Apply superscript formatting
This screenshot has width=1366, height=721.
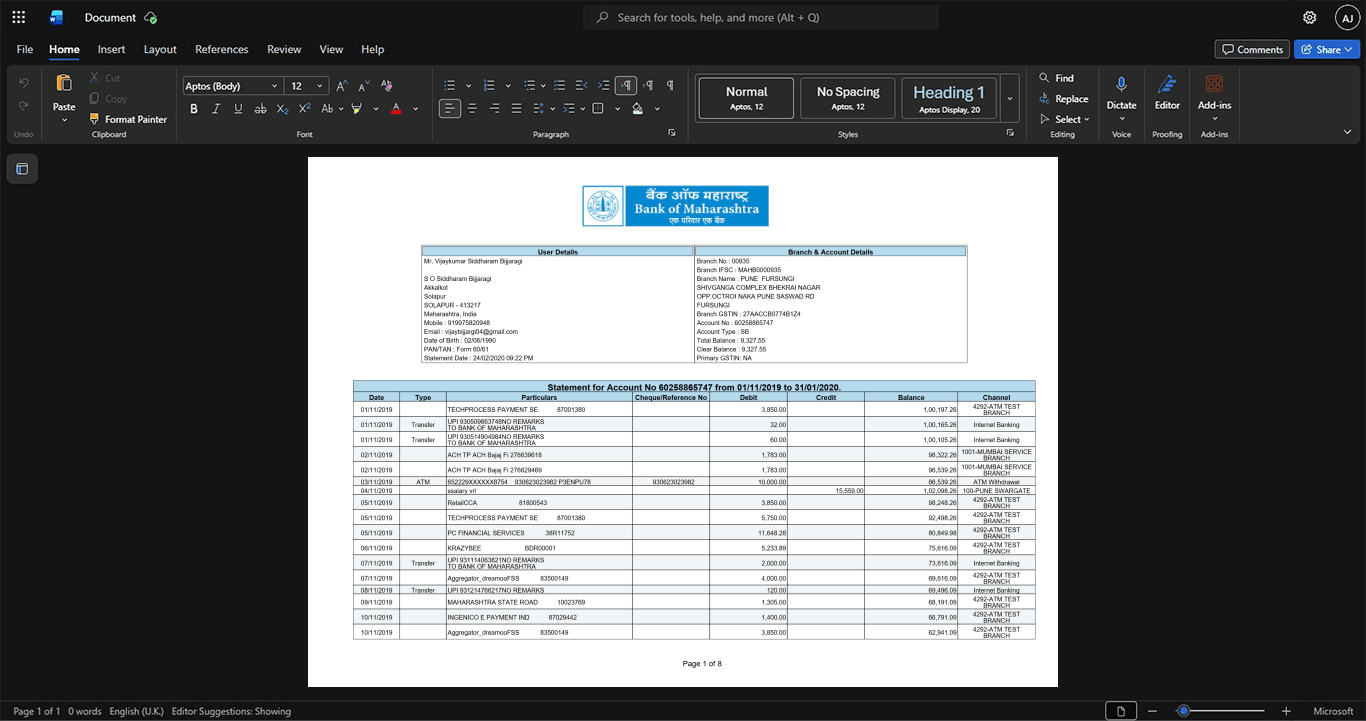coord(305,108)
